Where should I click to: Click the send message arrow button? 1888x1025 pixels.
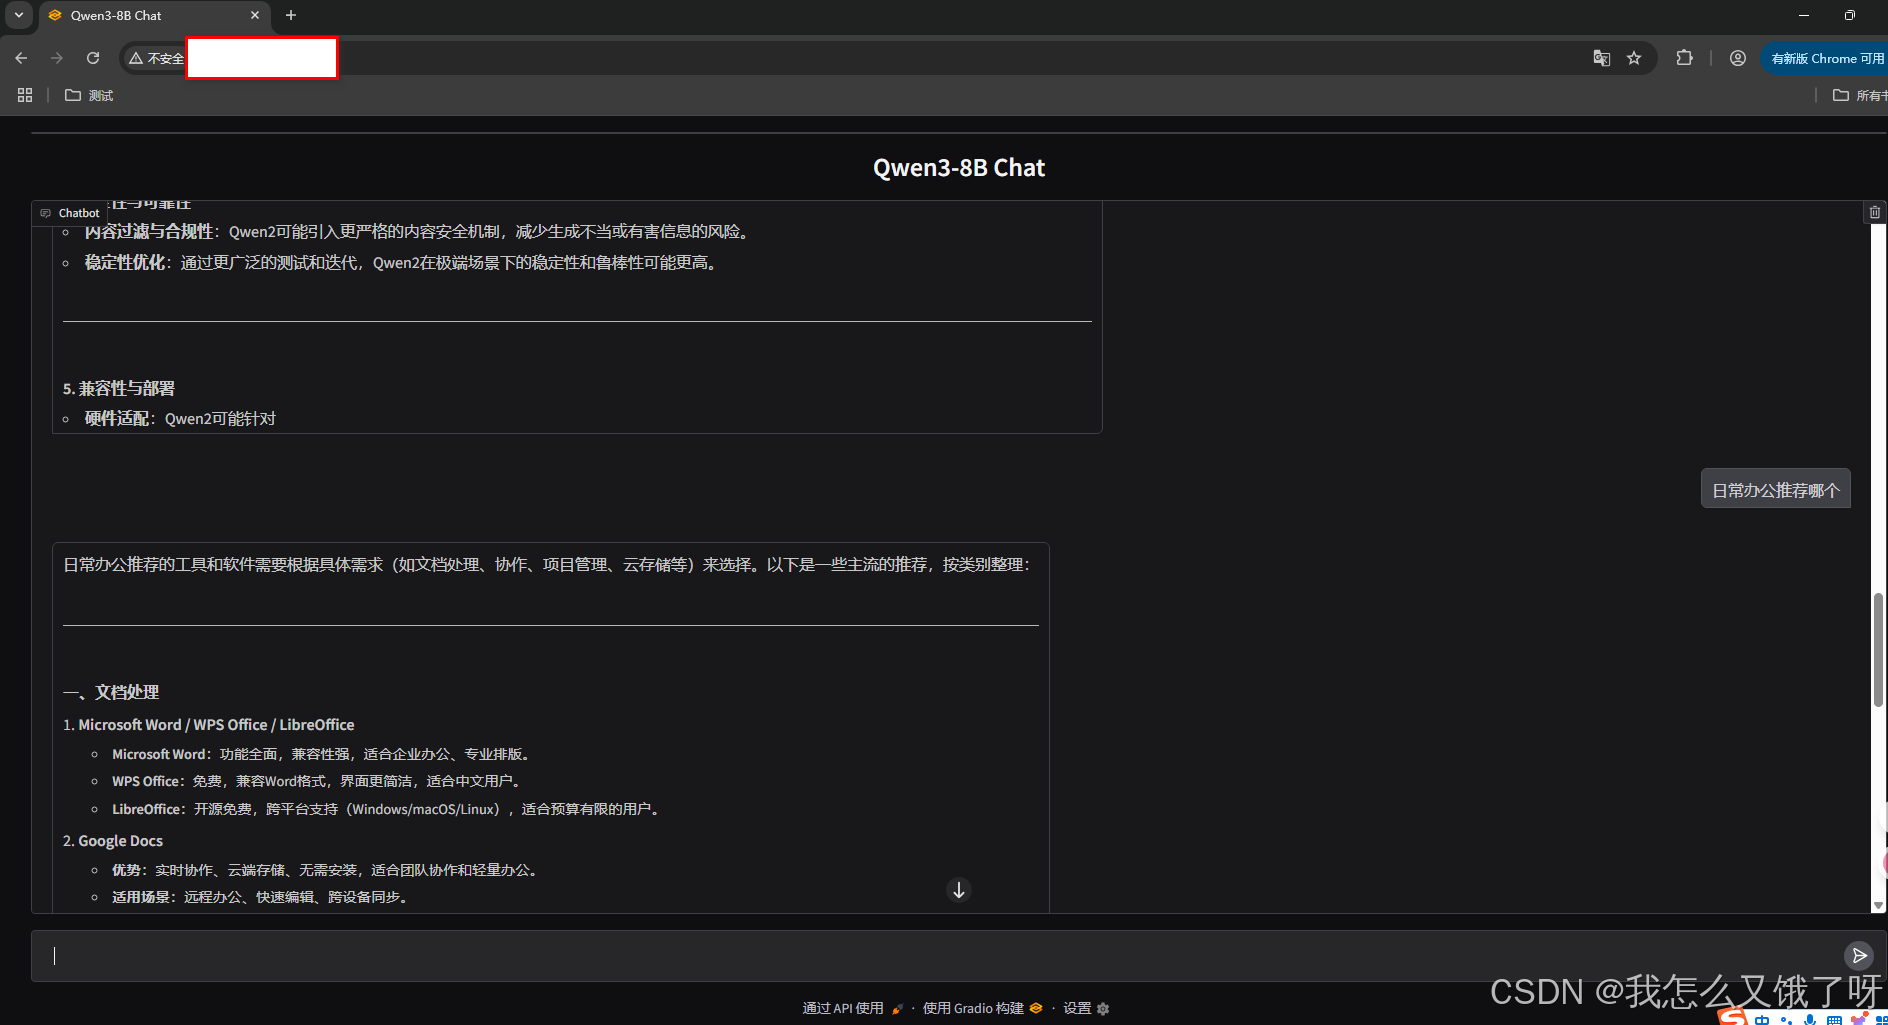(x=1859, y=955)
